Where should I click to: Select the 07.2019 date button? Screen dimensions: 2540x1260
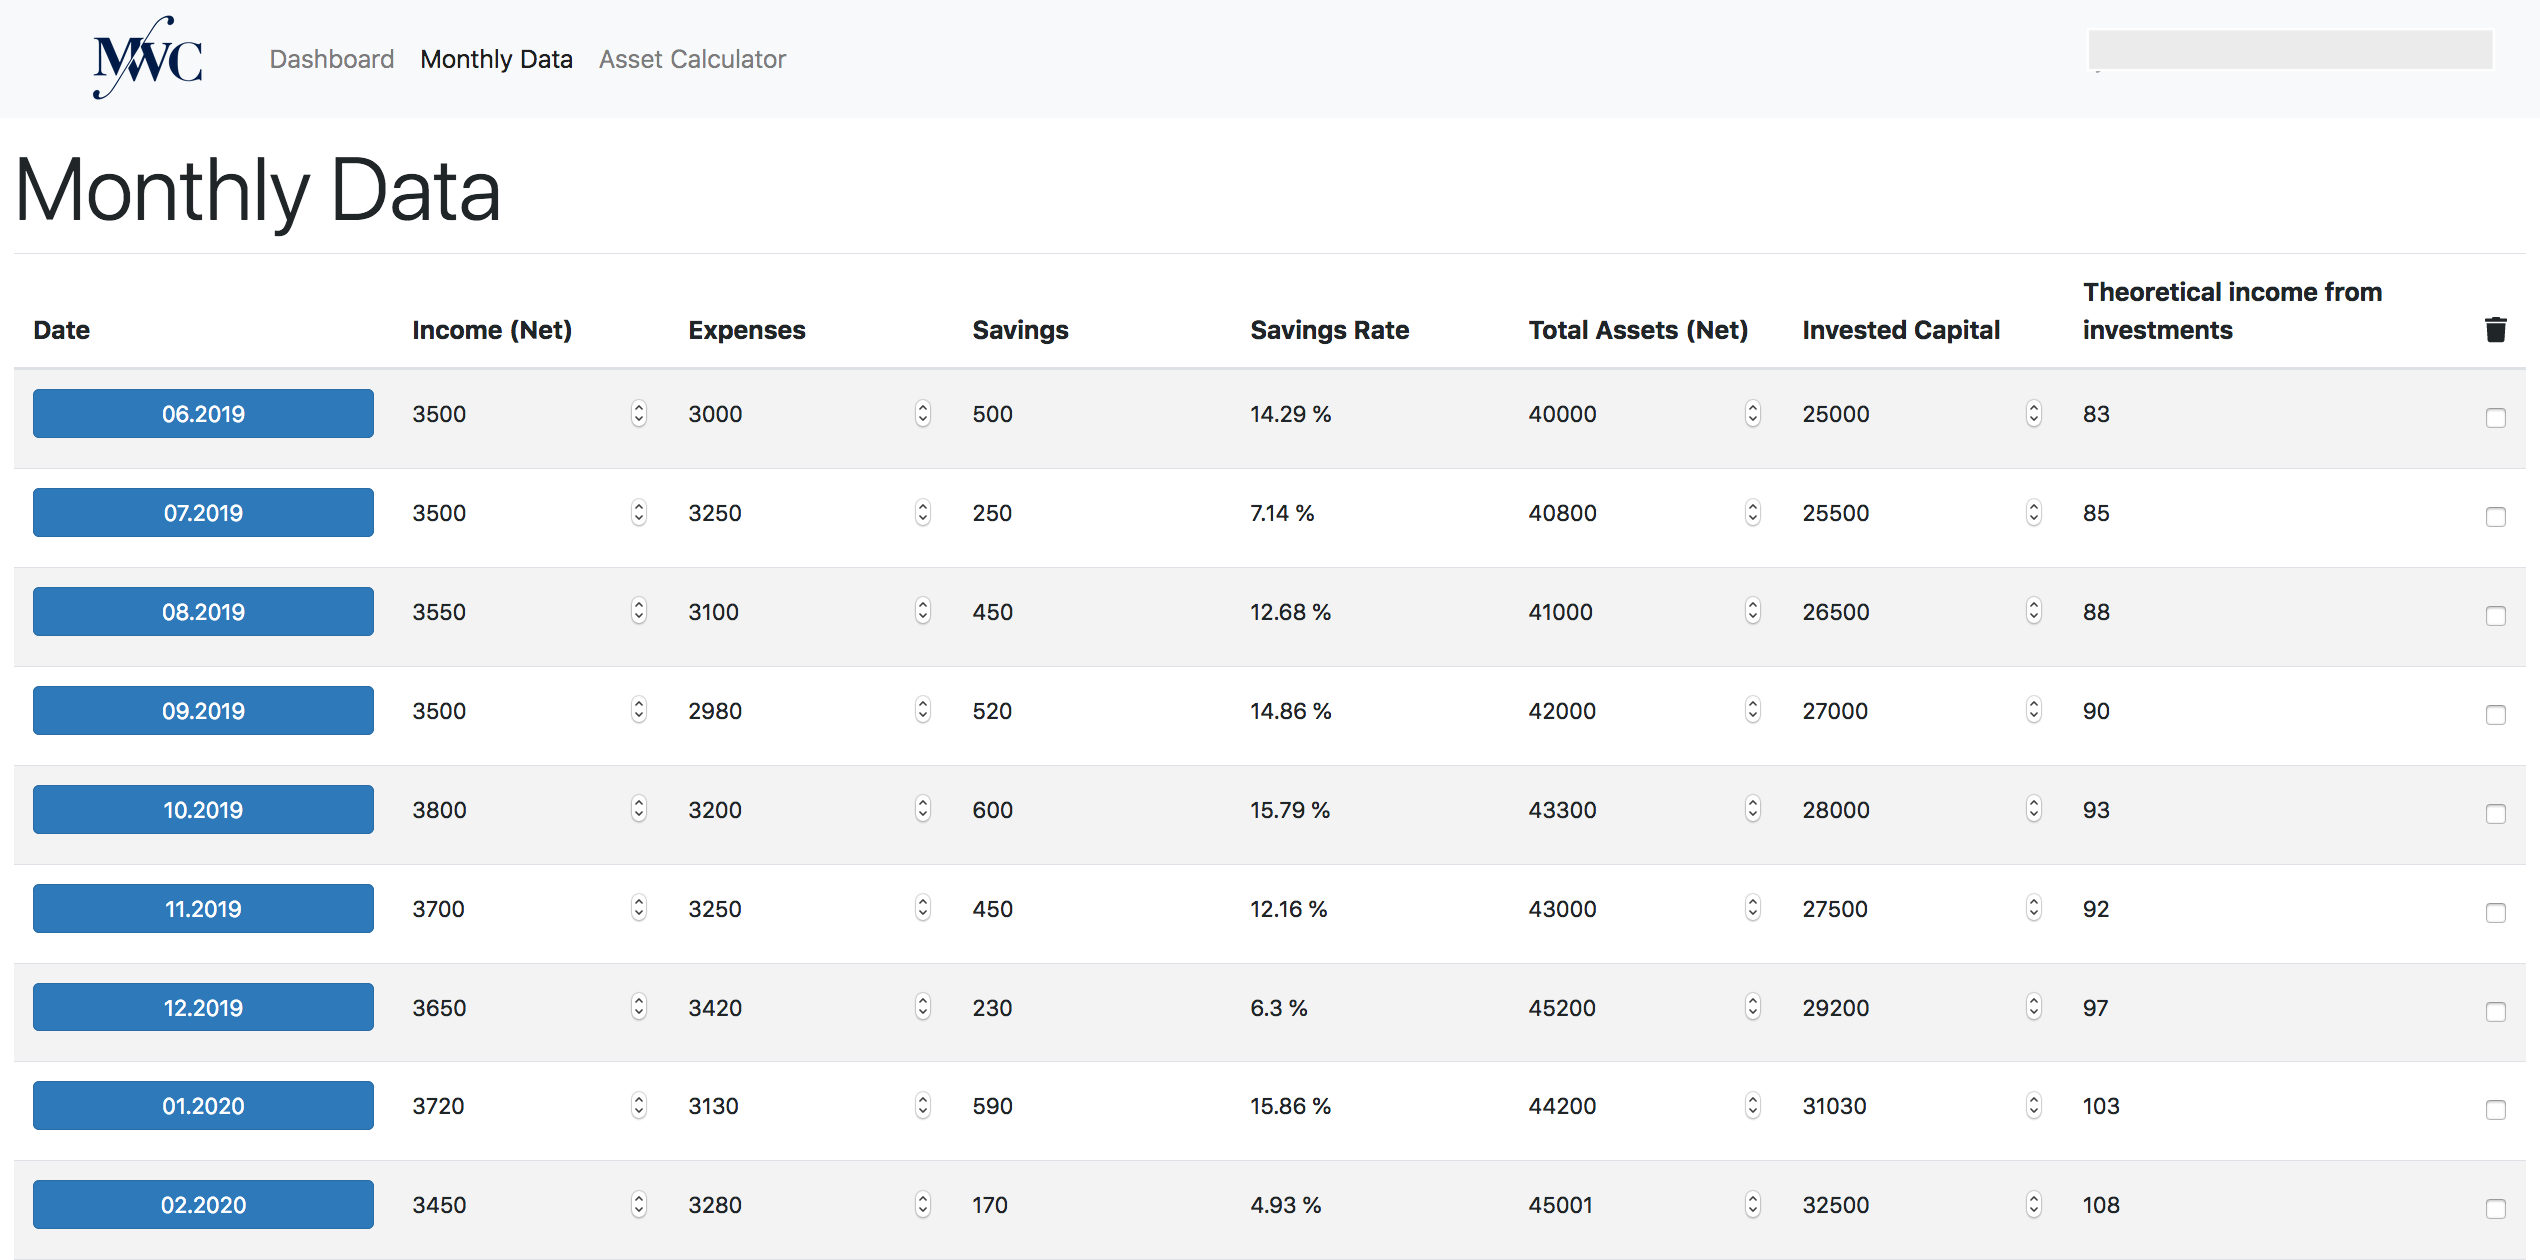pos(203,512)
